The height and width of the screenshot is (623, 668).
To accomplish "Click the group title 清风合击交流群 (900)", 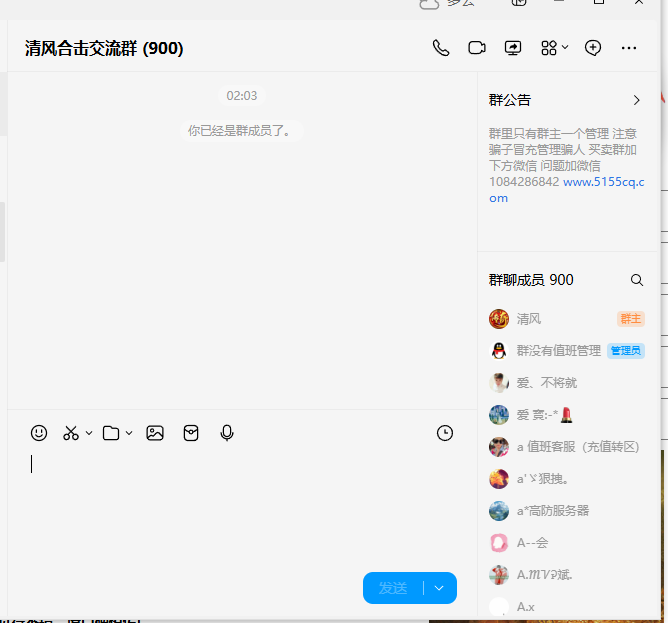I will tap(104, 48).
